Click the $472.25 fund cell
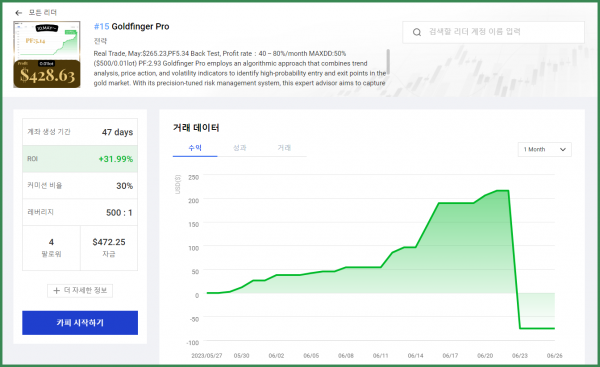Viewport: 600px width, 367px height. click(109, 248)
